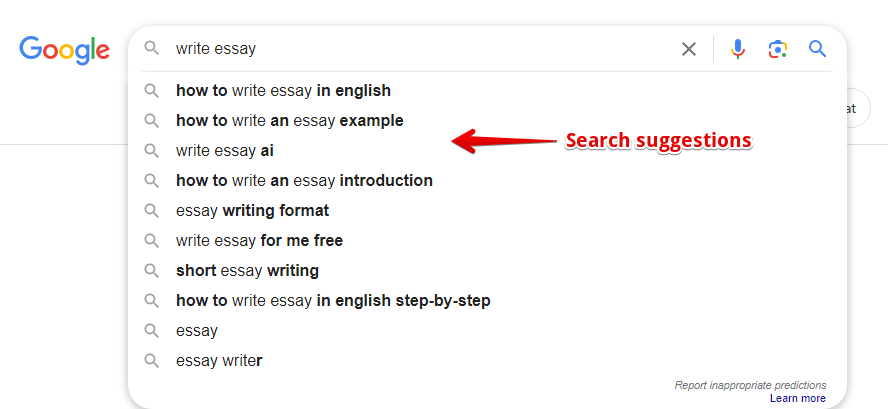Pick the 'short essay writing' suggestion

247,271
